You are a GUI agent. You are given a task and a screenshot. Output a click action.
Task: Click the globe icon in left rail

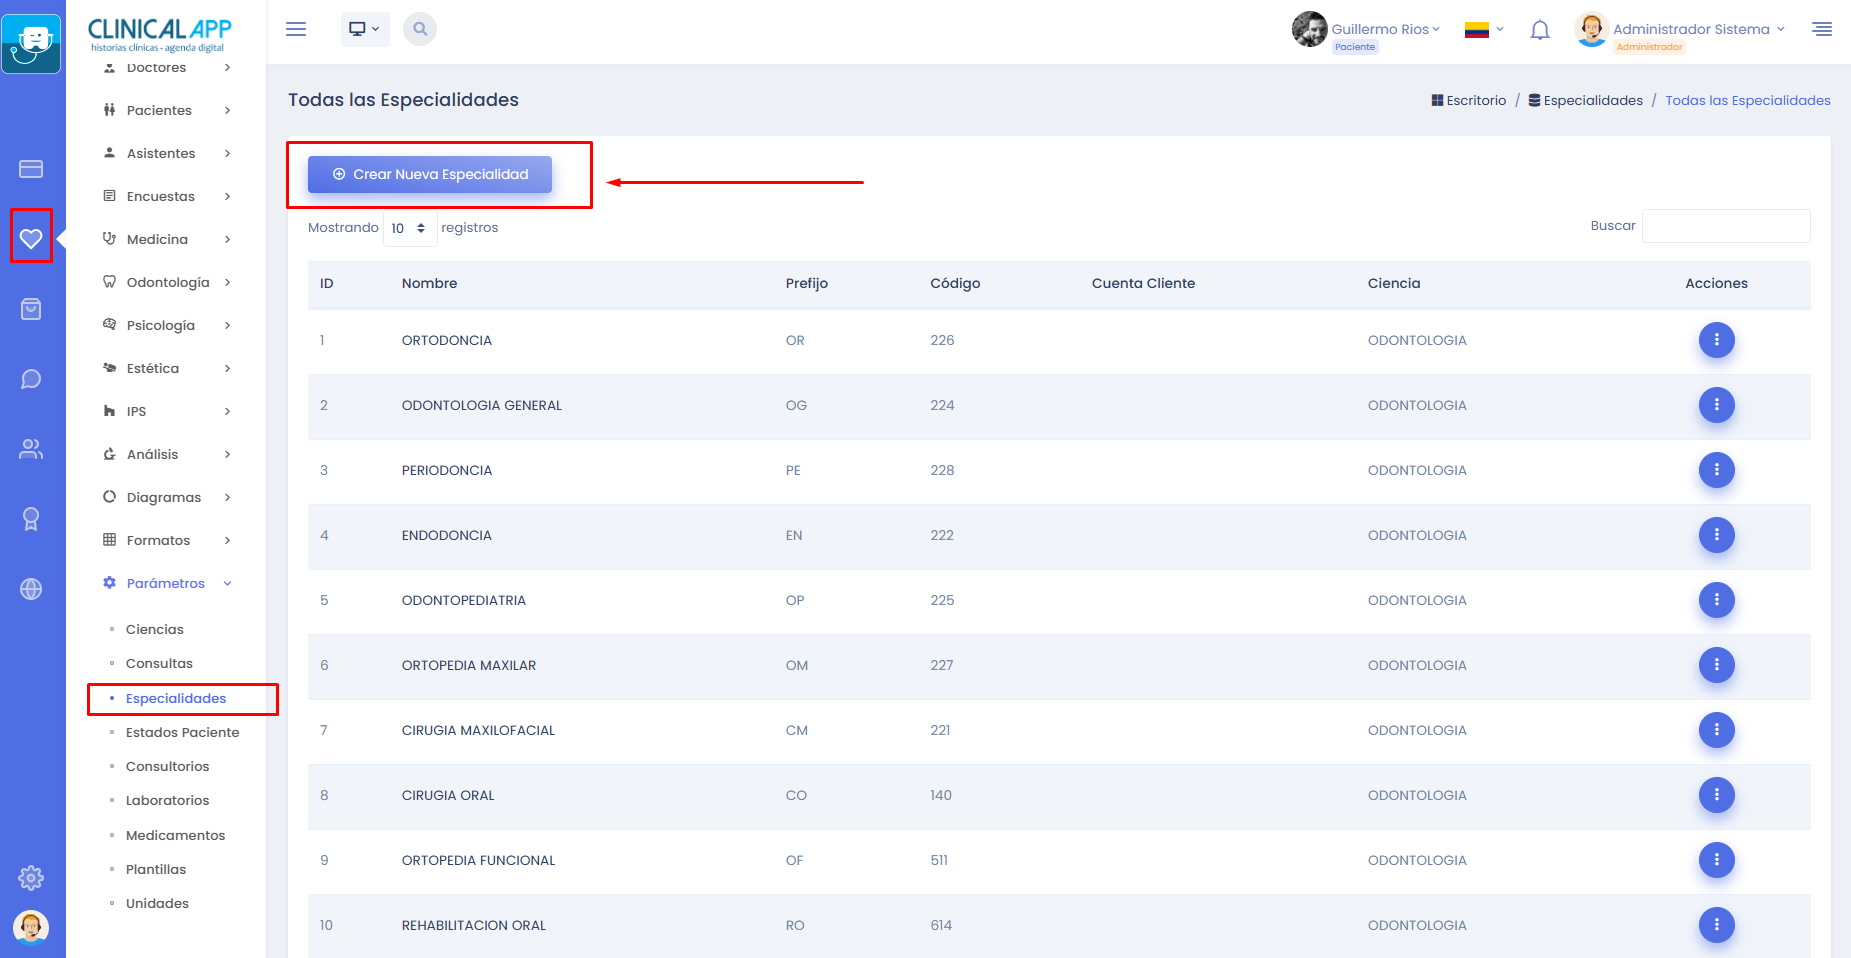31,589
